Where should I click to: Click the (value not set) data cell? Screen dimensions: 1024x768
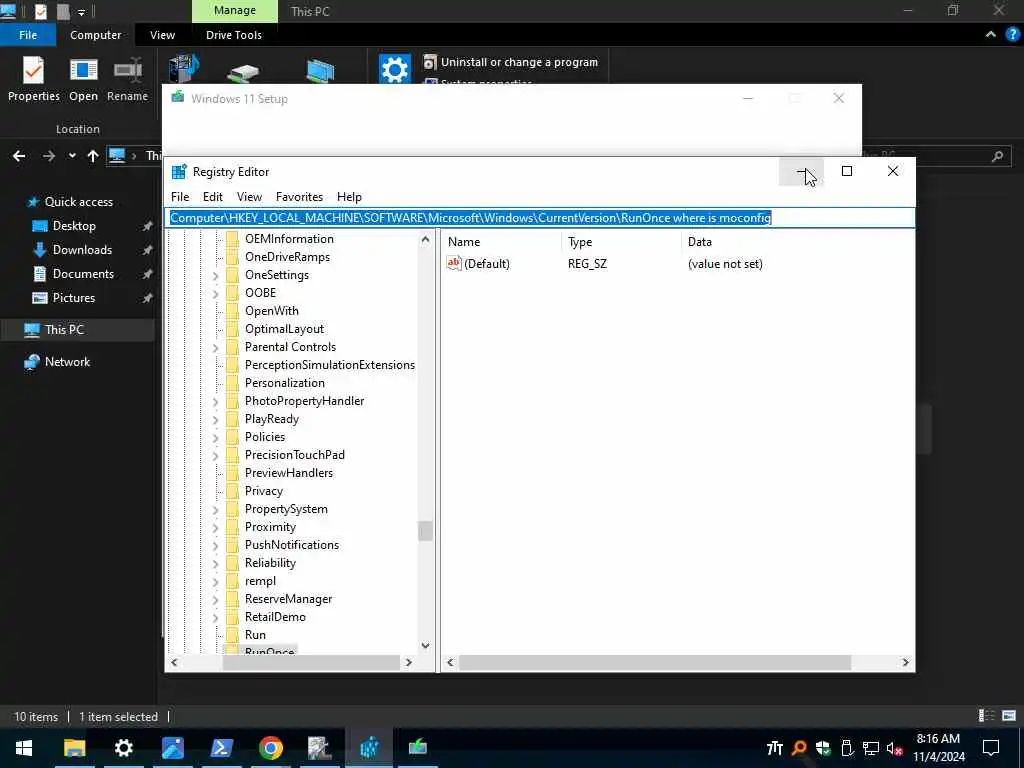coord(725,264)
